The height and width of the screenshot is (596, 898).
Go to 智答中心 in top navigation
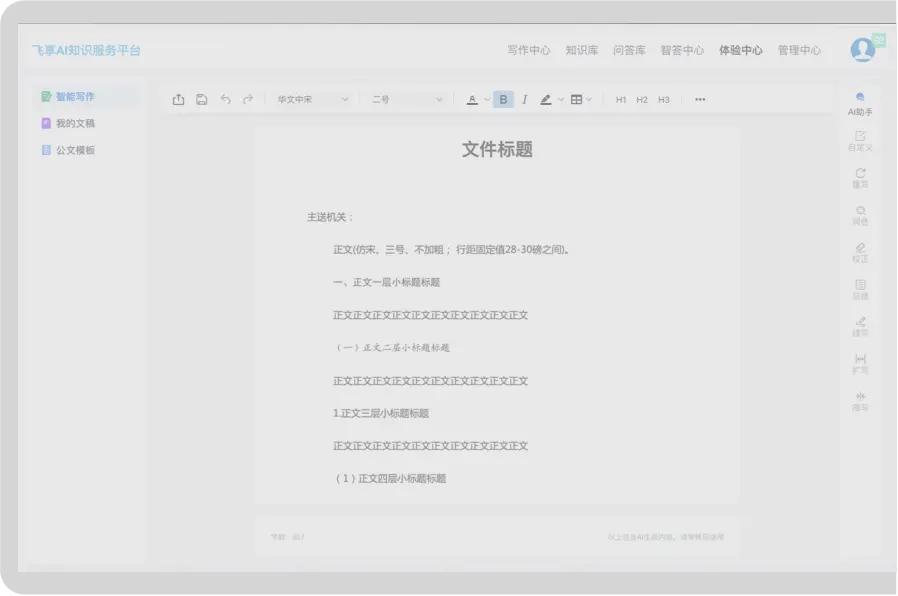coord(682,50)
